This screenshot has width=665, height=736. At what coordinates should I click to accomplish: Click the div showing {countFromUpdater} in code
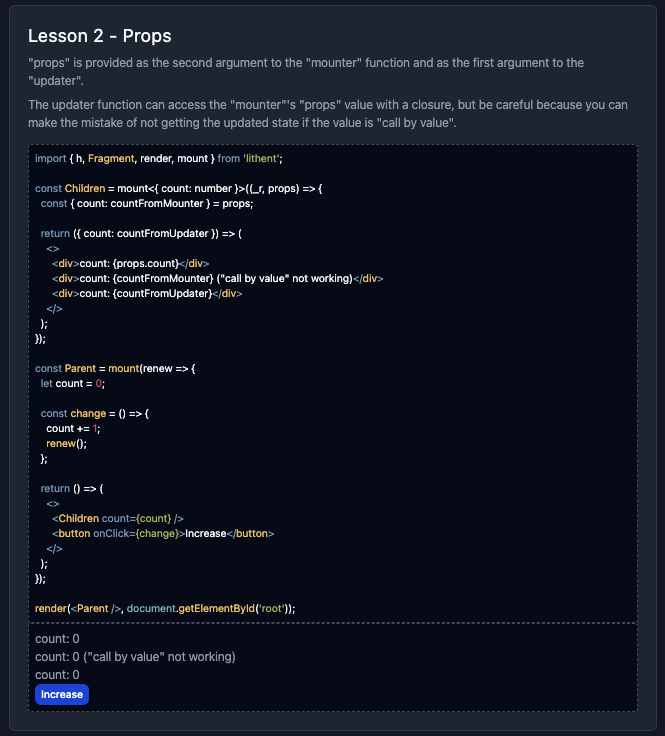click(147, 293)
